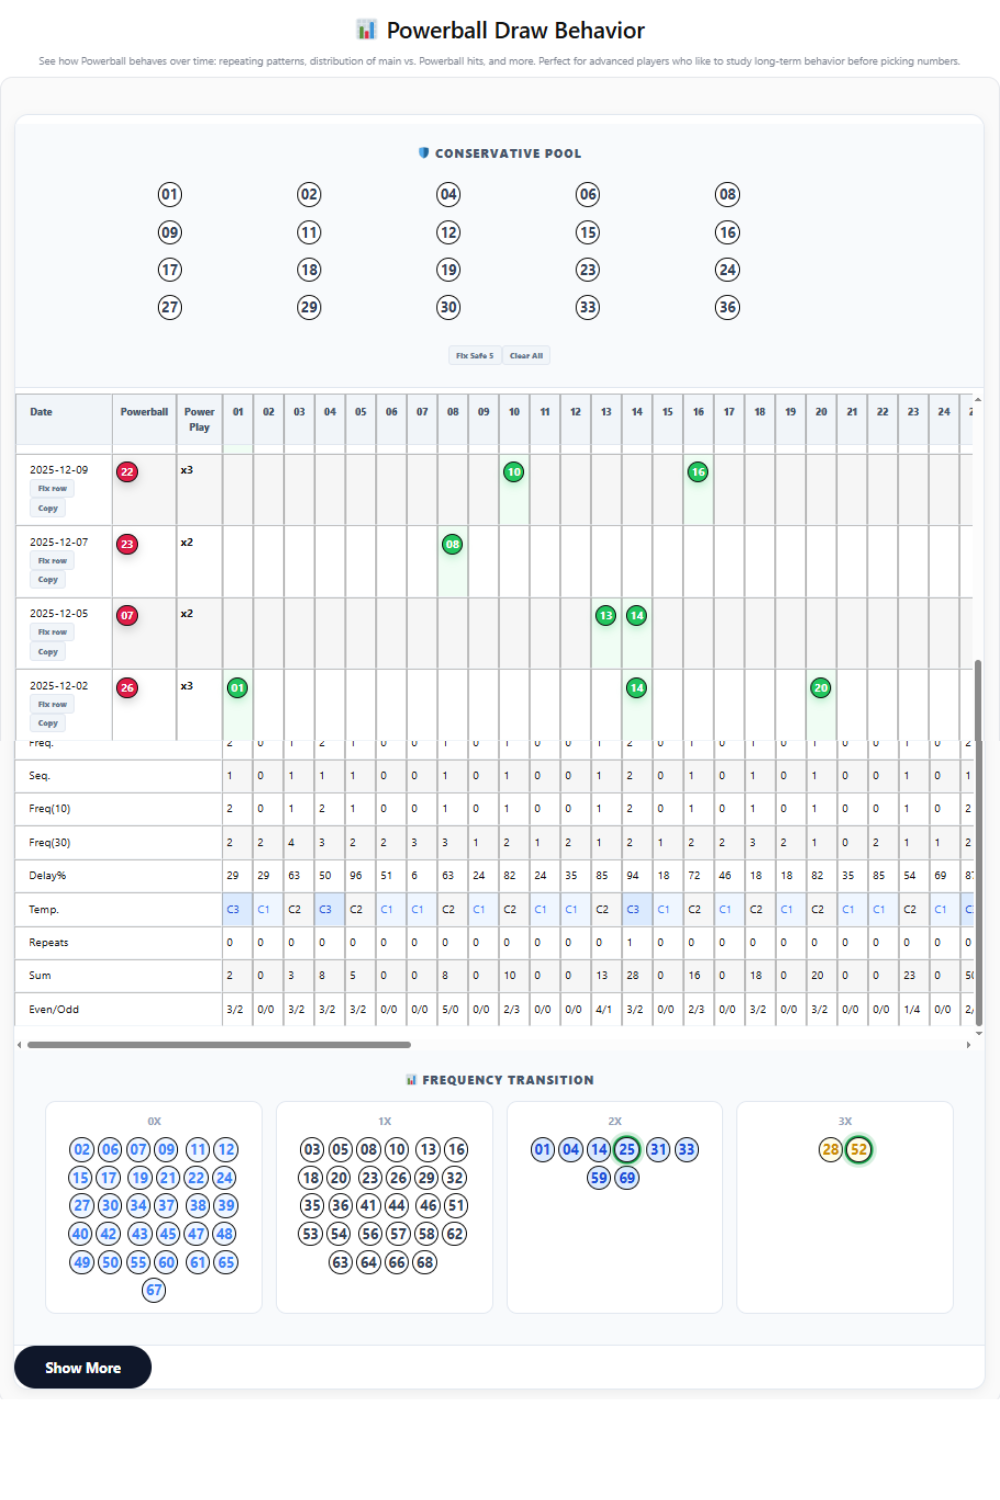
Task: Pick ball 68 in the 1X group
Action: click(x=425, y=1262)
